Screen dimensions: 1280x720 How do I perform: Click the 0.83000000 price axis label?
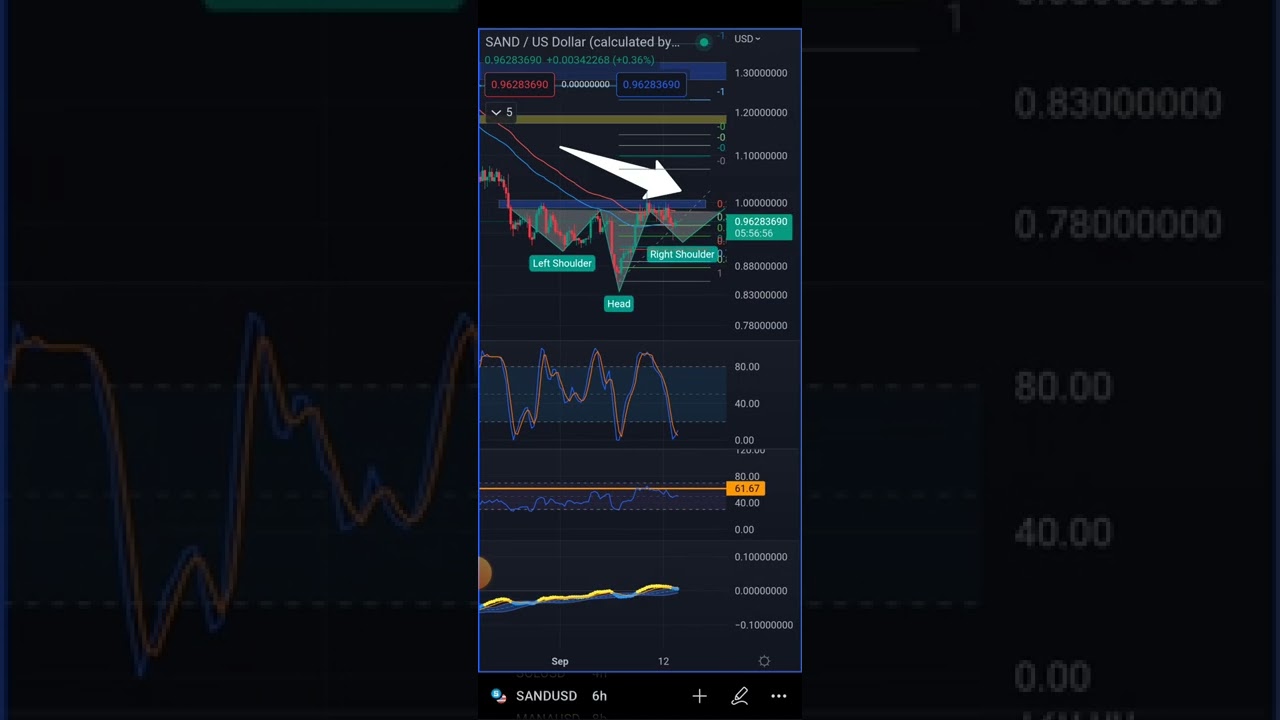[761, 295]
